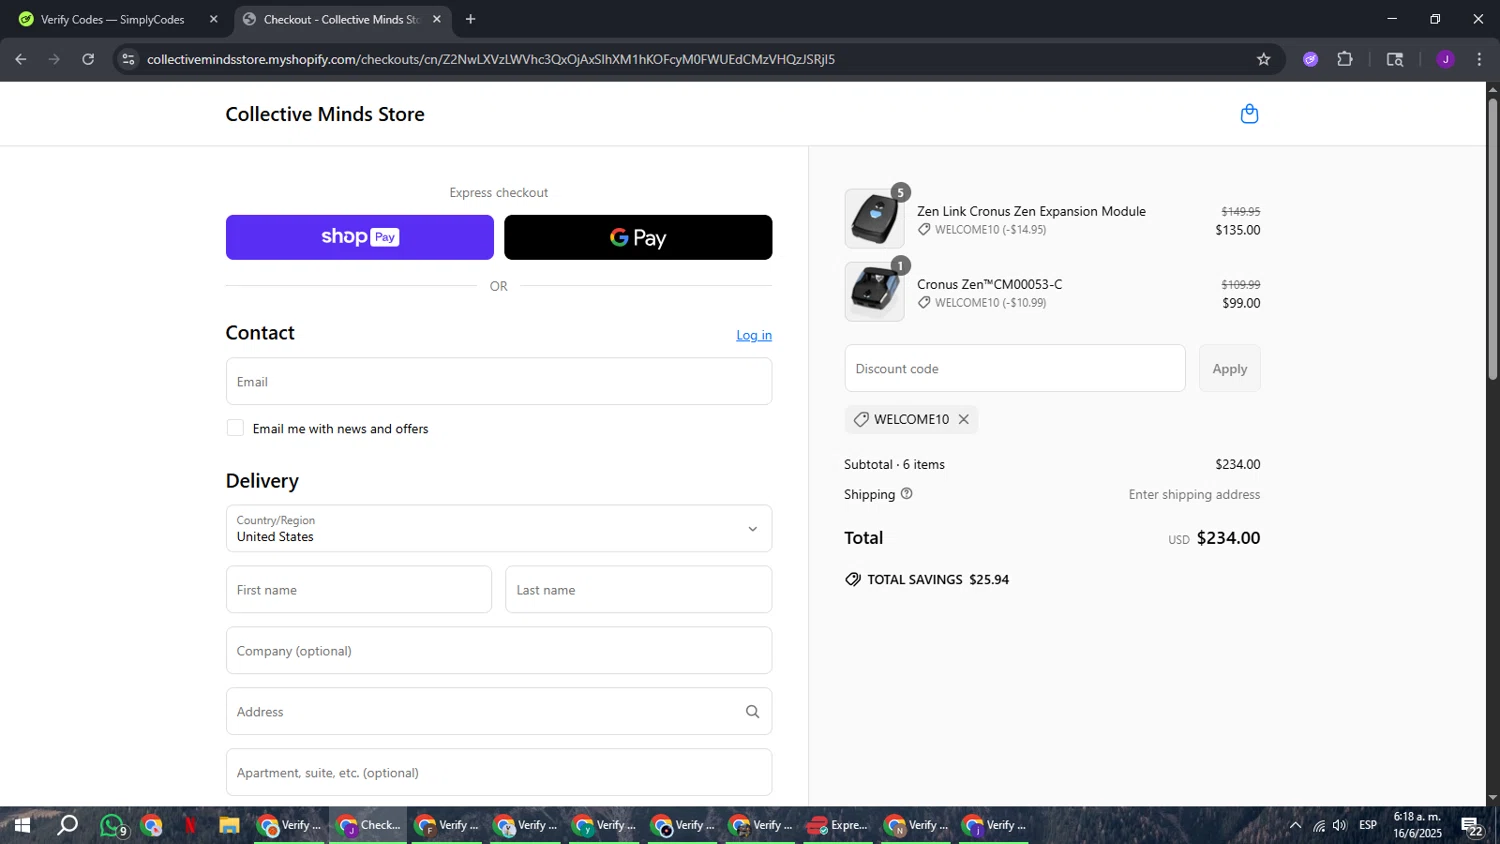
Task: Open the Chrome profile avatar J
Action: pyautogui.click(x=1445, y=59)
